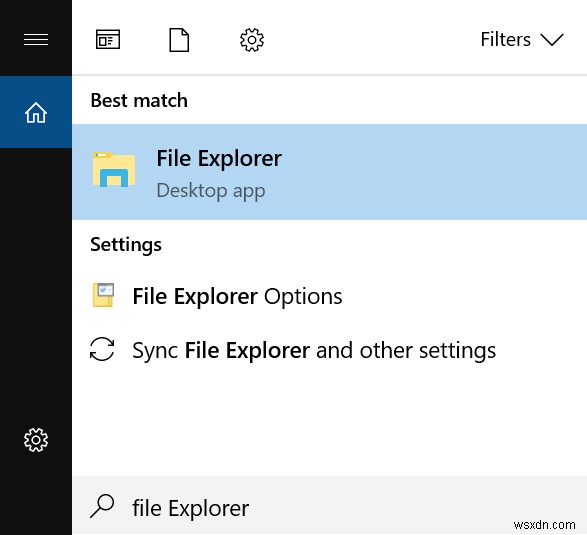The image size is (587, 535).
Task: Open File Explorer Options setting
Action: click(x=329, y=296)
